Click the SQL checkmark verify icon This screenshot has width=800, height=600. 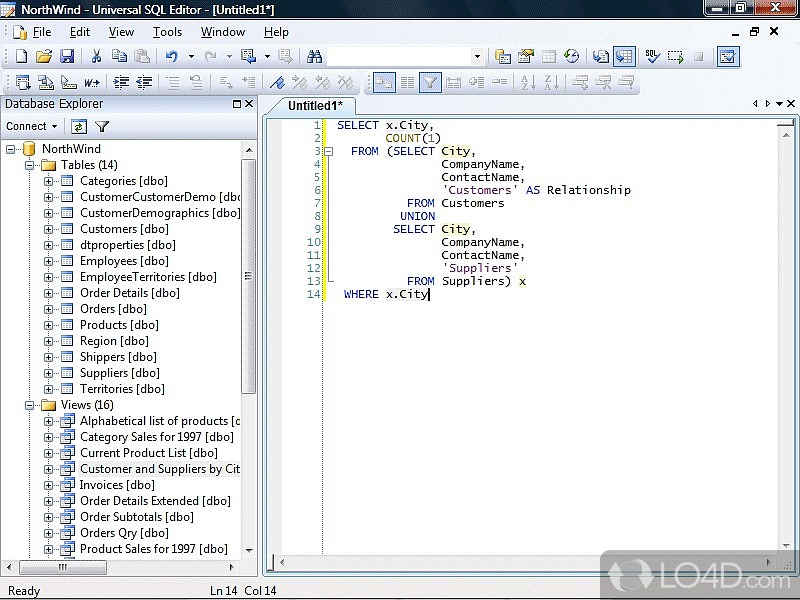click(651, 57)
